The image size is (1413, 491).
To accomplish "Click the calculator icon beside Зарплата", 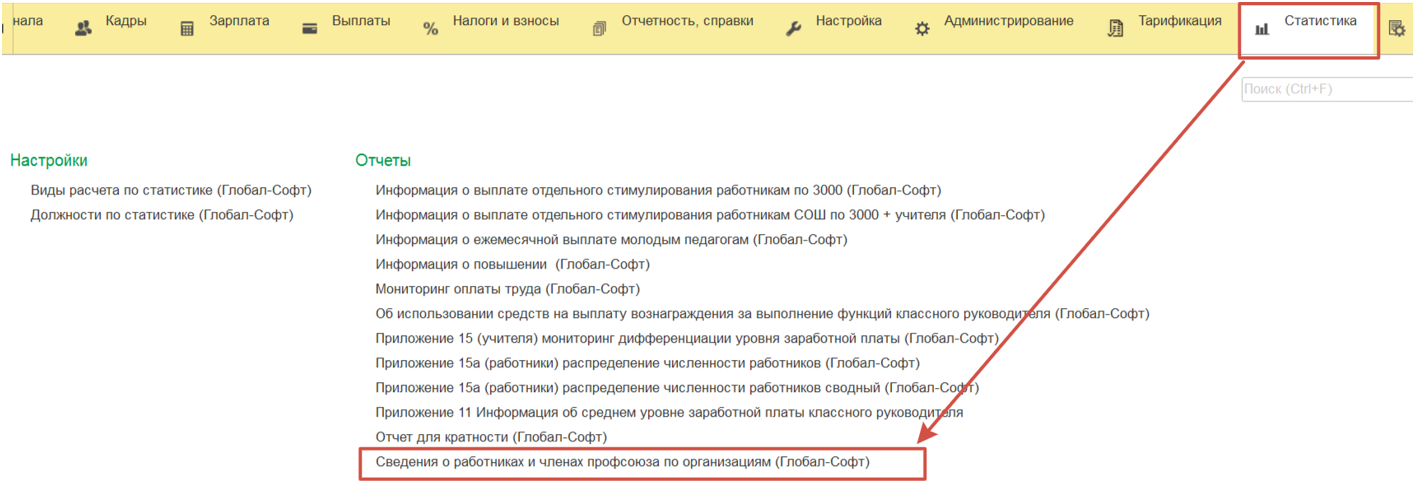I will click(x=187, y=29).
